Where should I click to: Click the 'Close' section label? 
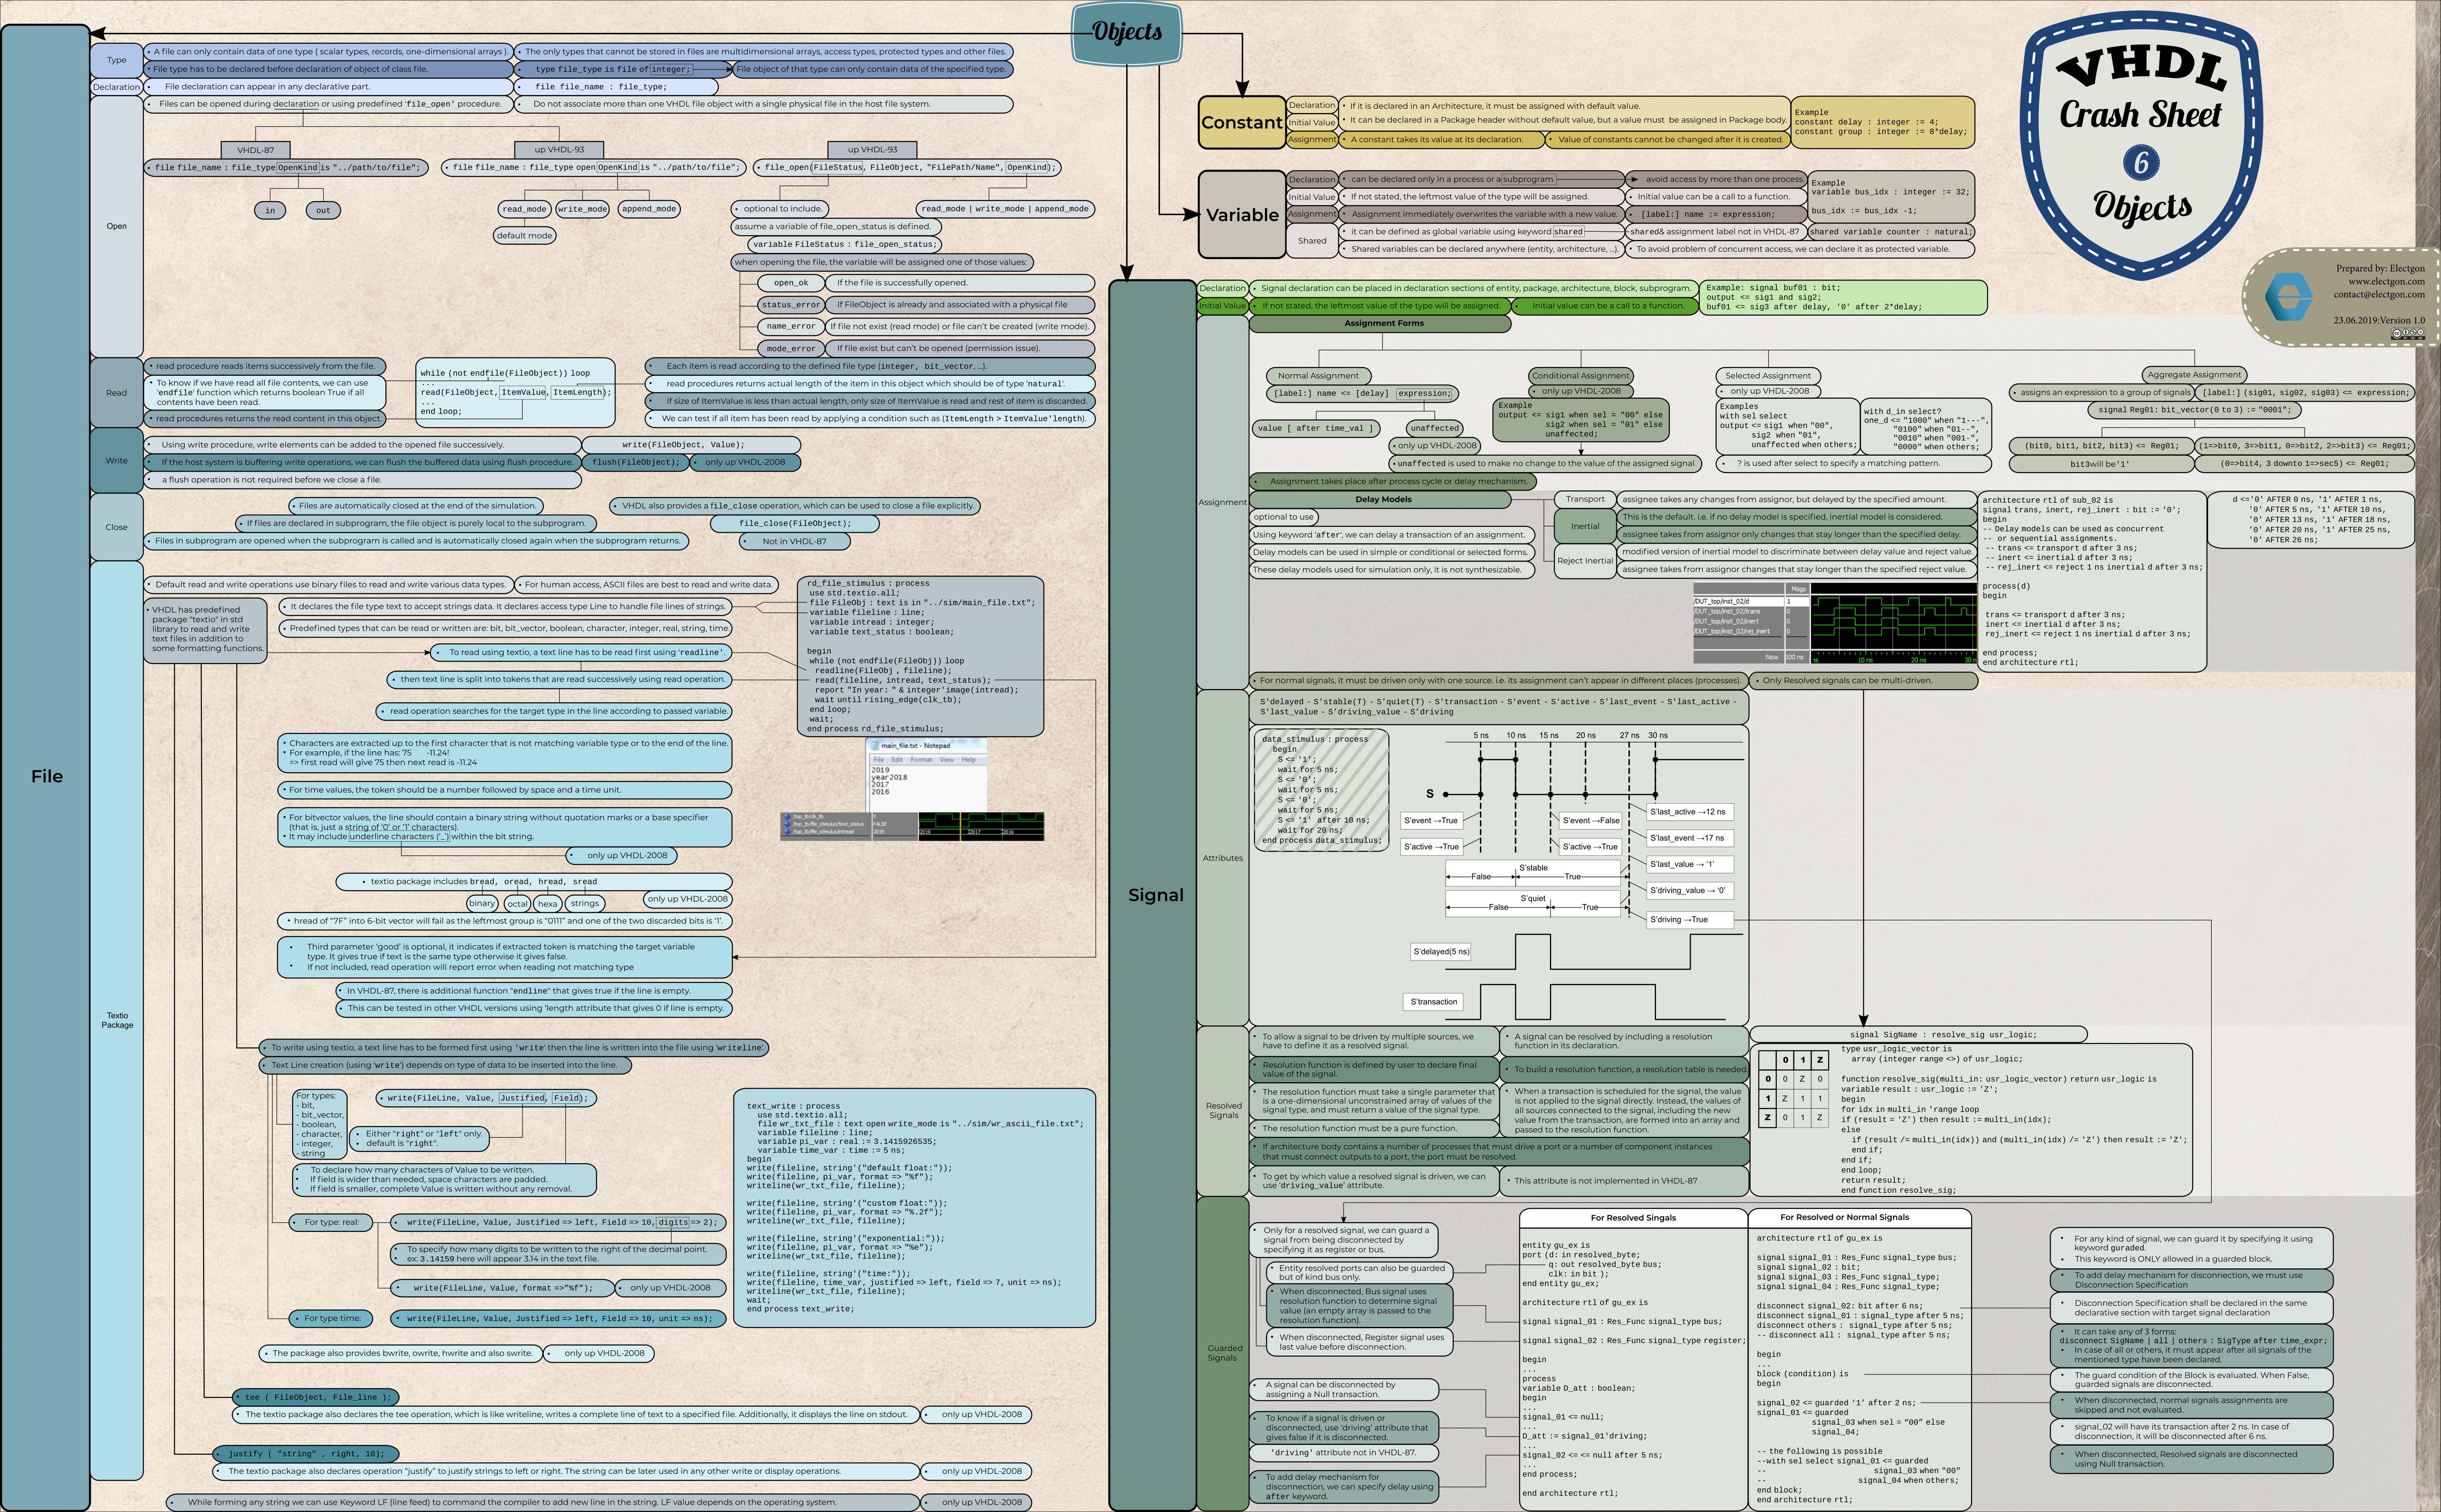pos(117,527)
